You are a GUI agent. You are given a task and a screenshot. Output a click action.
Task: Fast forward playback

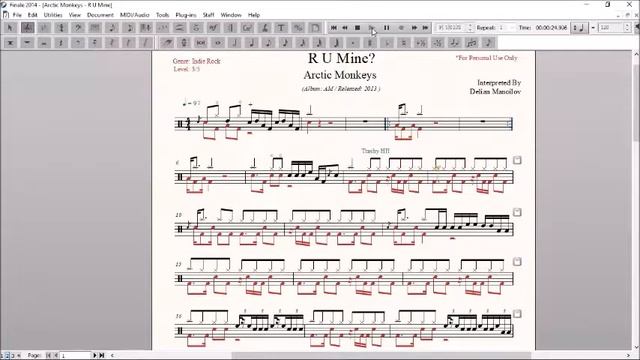(x=414, y=28)
